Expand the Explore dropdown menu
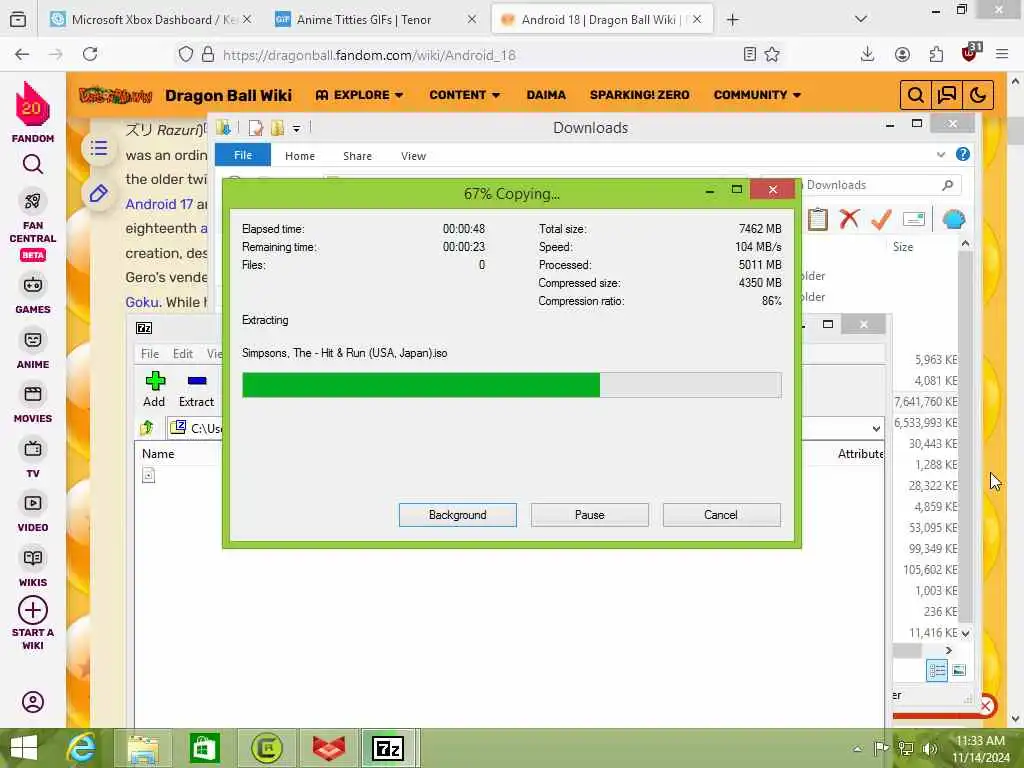This screenshot has height=768, width=1024. click(x=359, y=95)
